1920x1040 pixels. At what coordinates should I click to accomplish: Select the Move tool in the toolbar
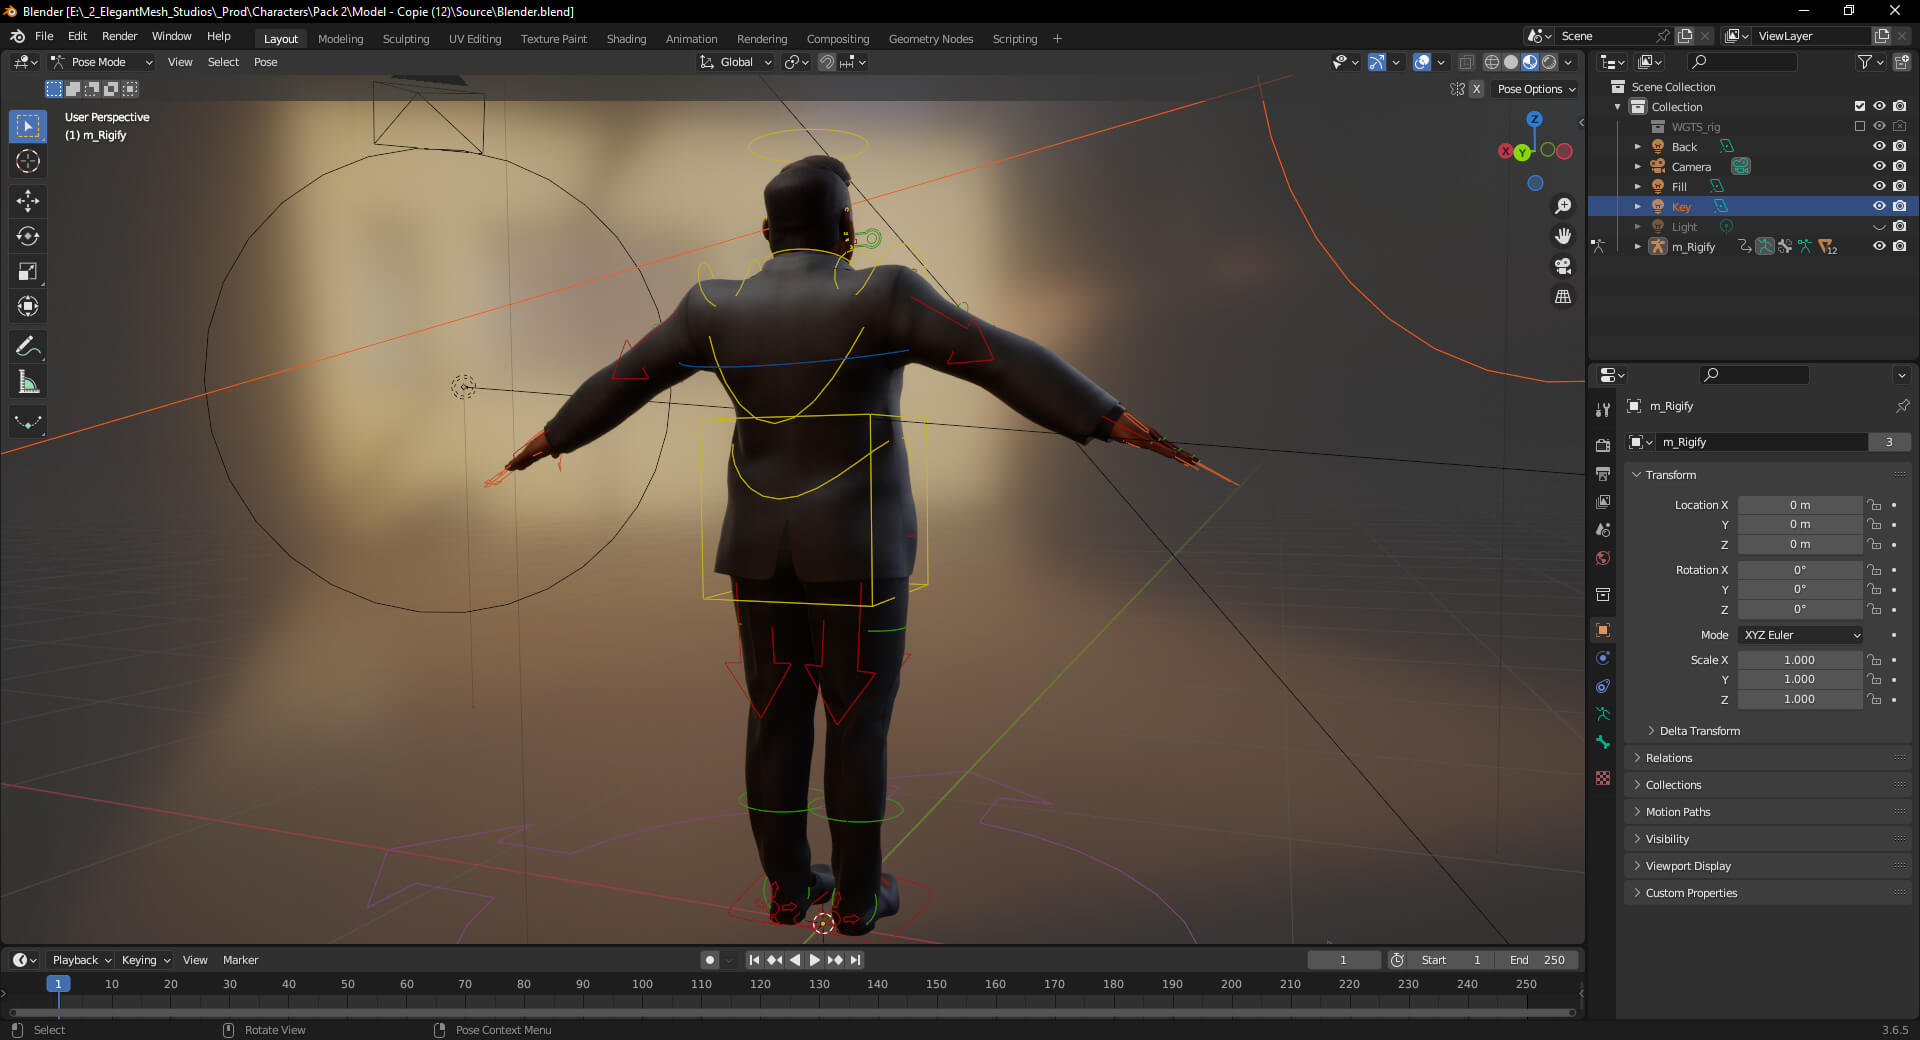pyautogui.click(x=28, y=201)
